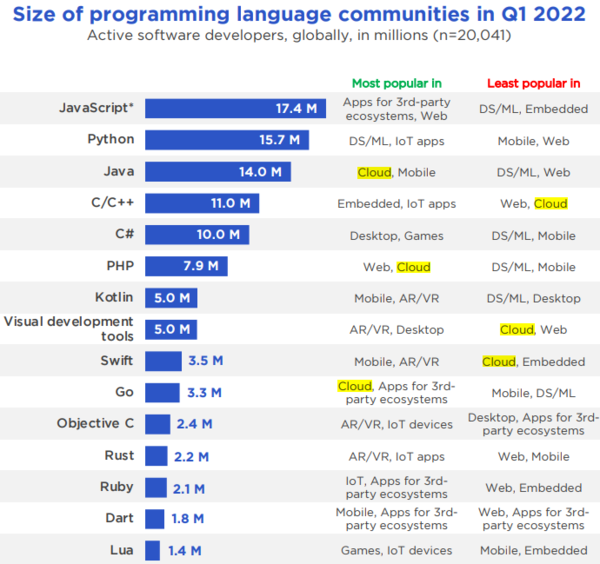Click the Python 15.7 M bar

(226, 140)
